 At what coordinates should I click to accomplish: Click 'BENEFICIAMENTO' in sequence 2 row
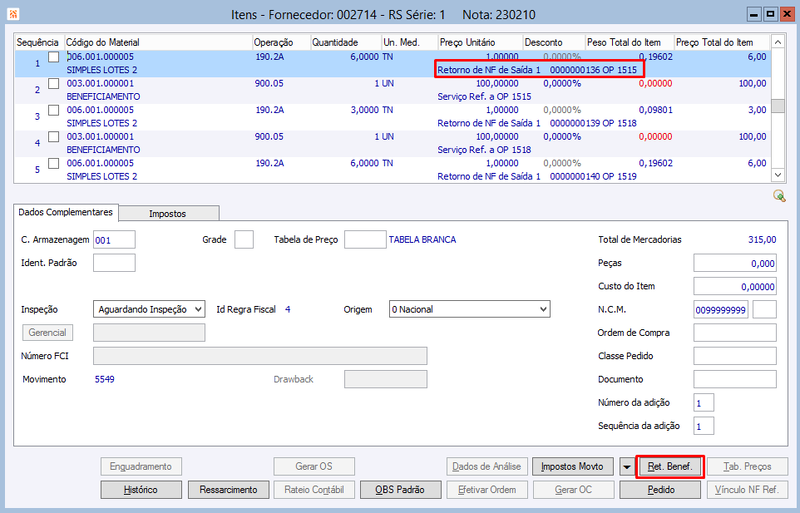coord(103,96)
